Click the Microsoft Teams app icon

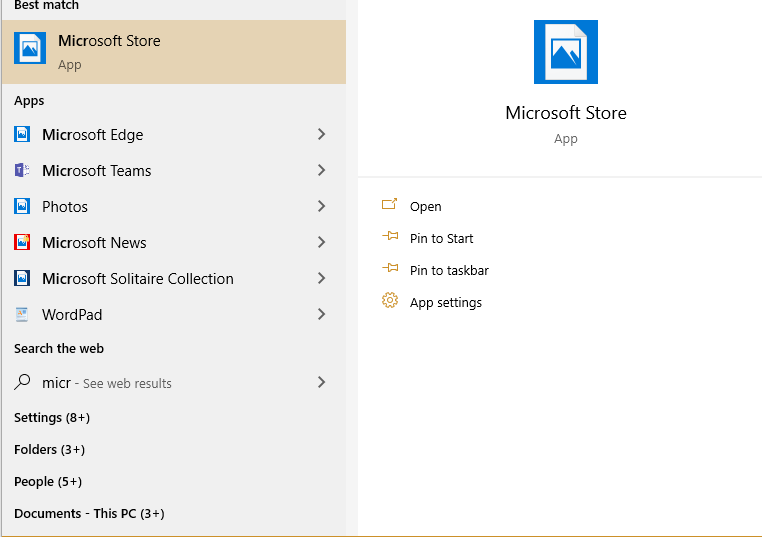tap(22, 170)
